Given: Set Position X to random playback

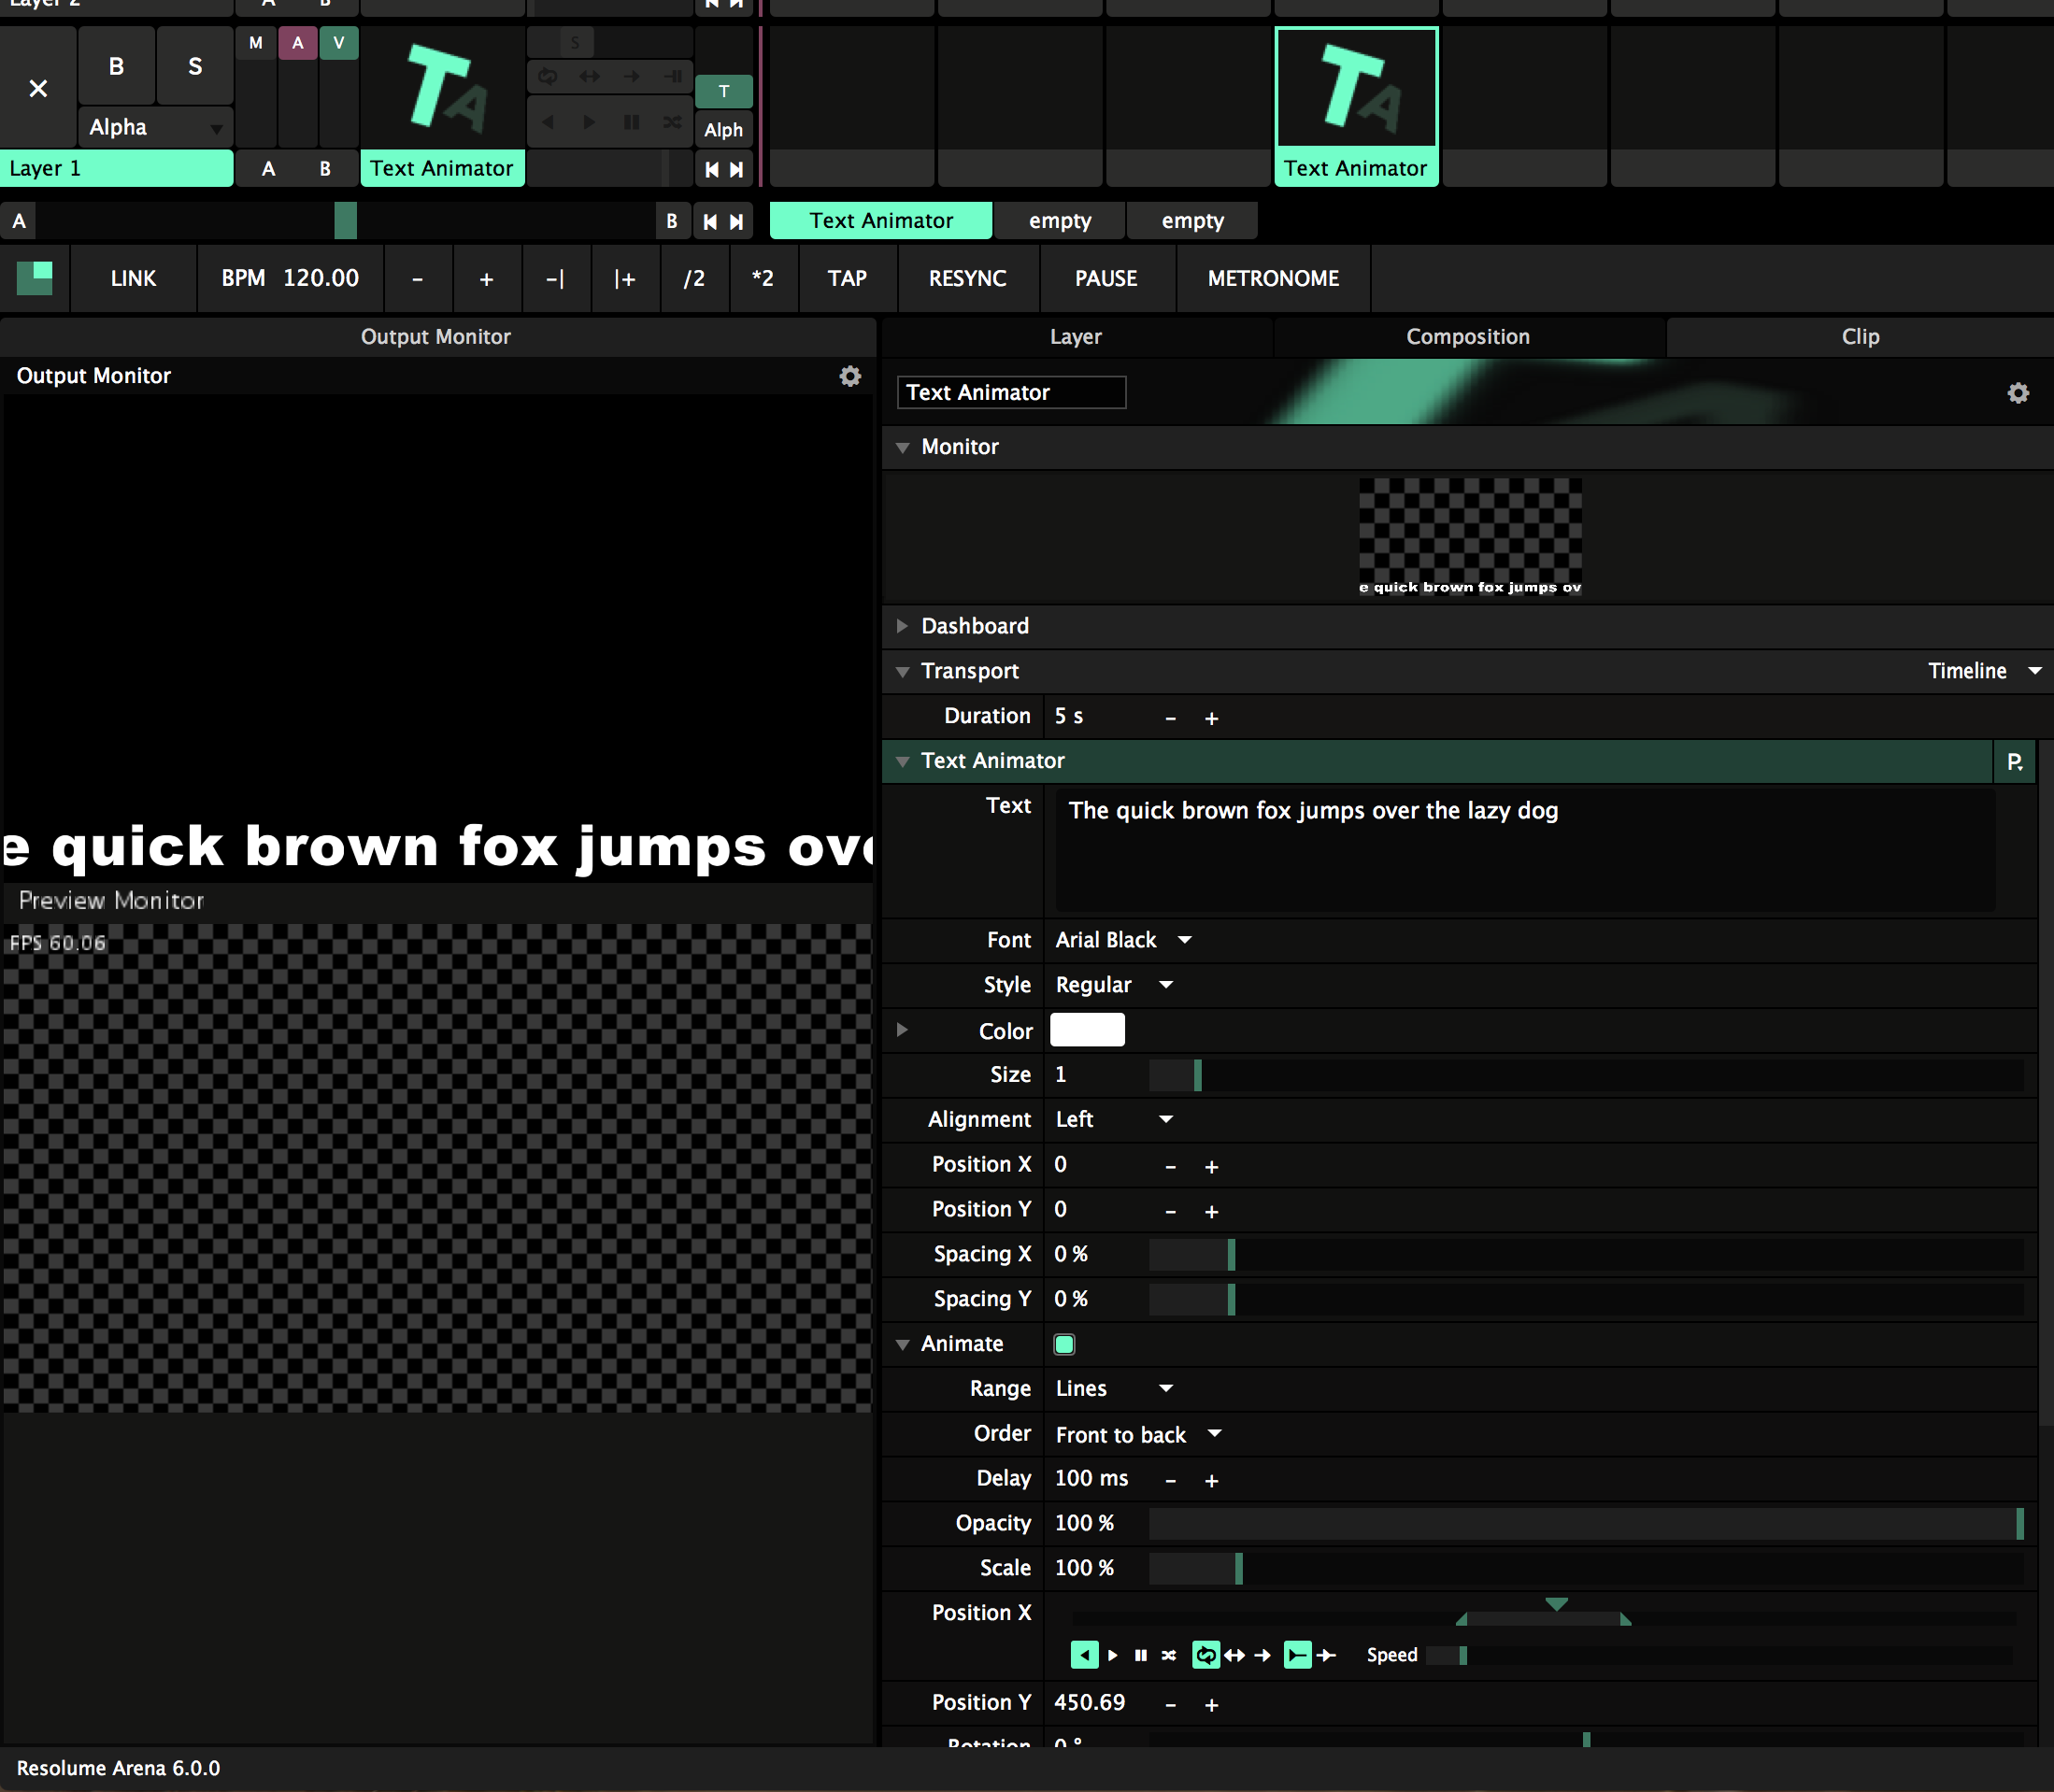Looking at the screenshot, I should point(1168,1655).
